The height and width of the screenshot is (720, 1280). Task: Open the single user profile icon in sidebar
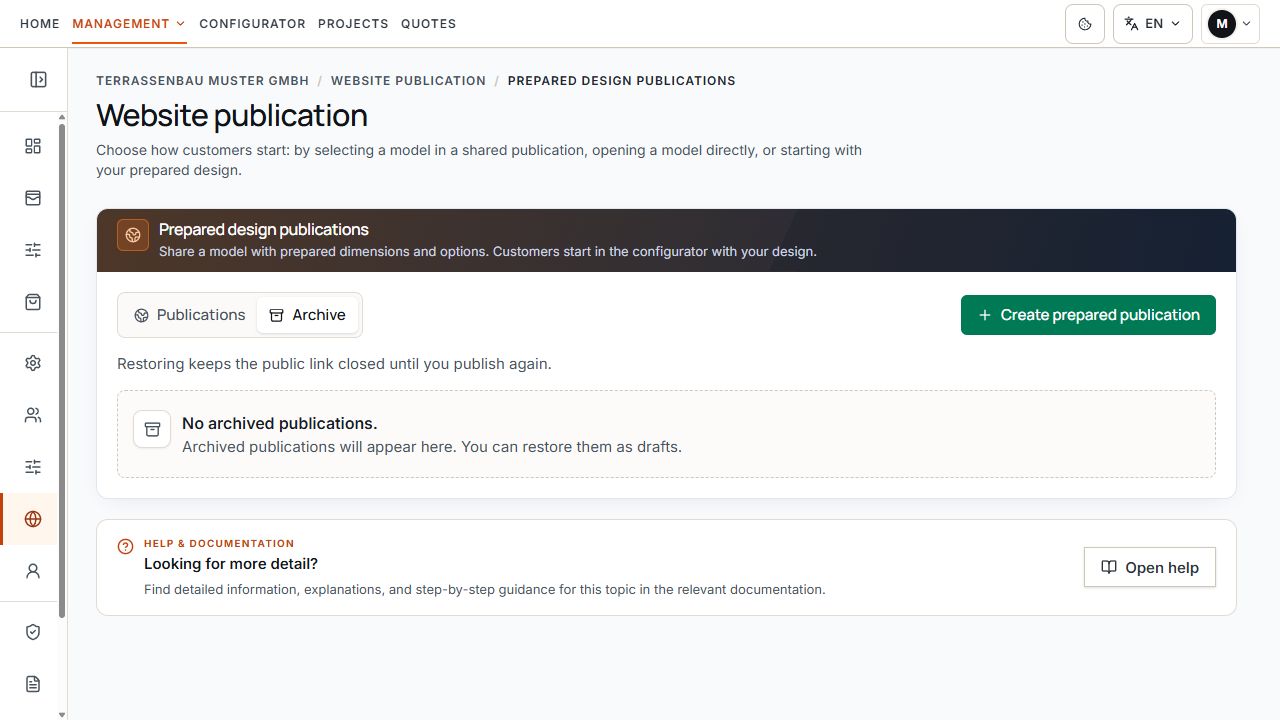(x=33, y=571)
